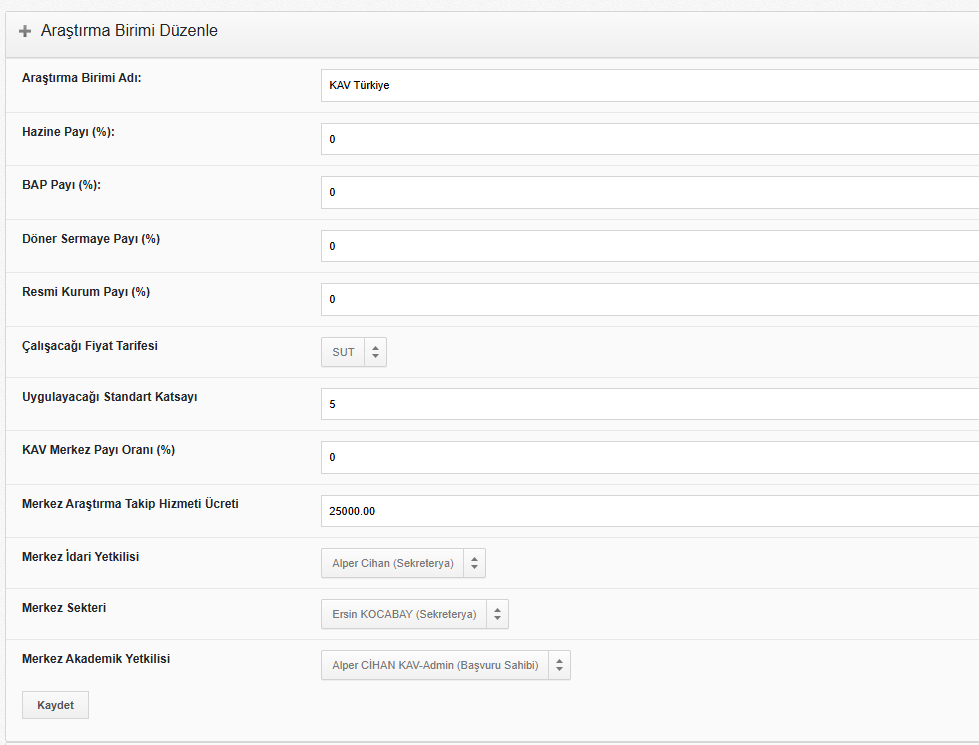Click the KAV Merkez Payı Oranı input
This screenshot has height=745, width=979.
pyautogui.click(x=650, y=458)
